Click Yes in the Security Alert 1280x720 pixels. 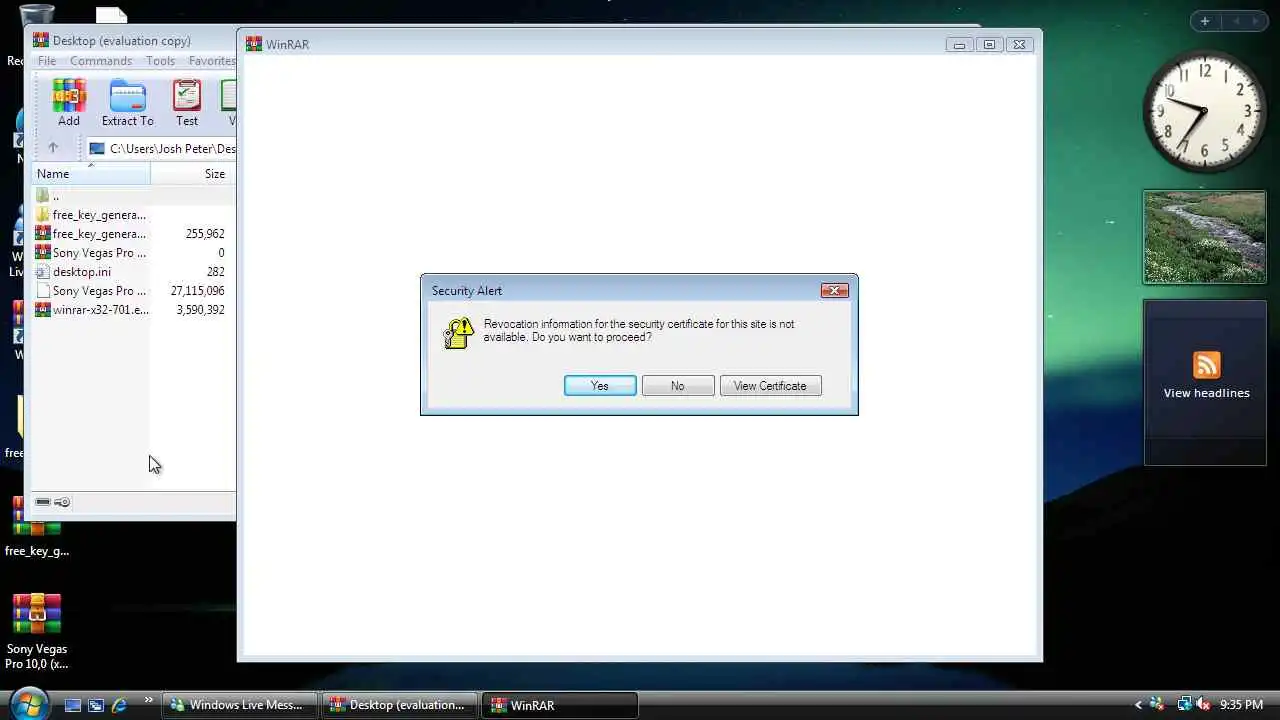click(x=600, y=386)
